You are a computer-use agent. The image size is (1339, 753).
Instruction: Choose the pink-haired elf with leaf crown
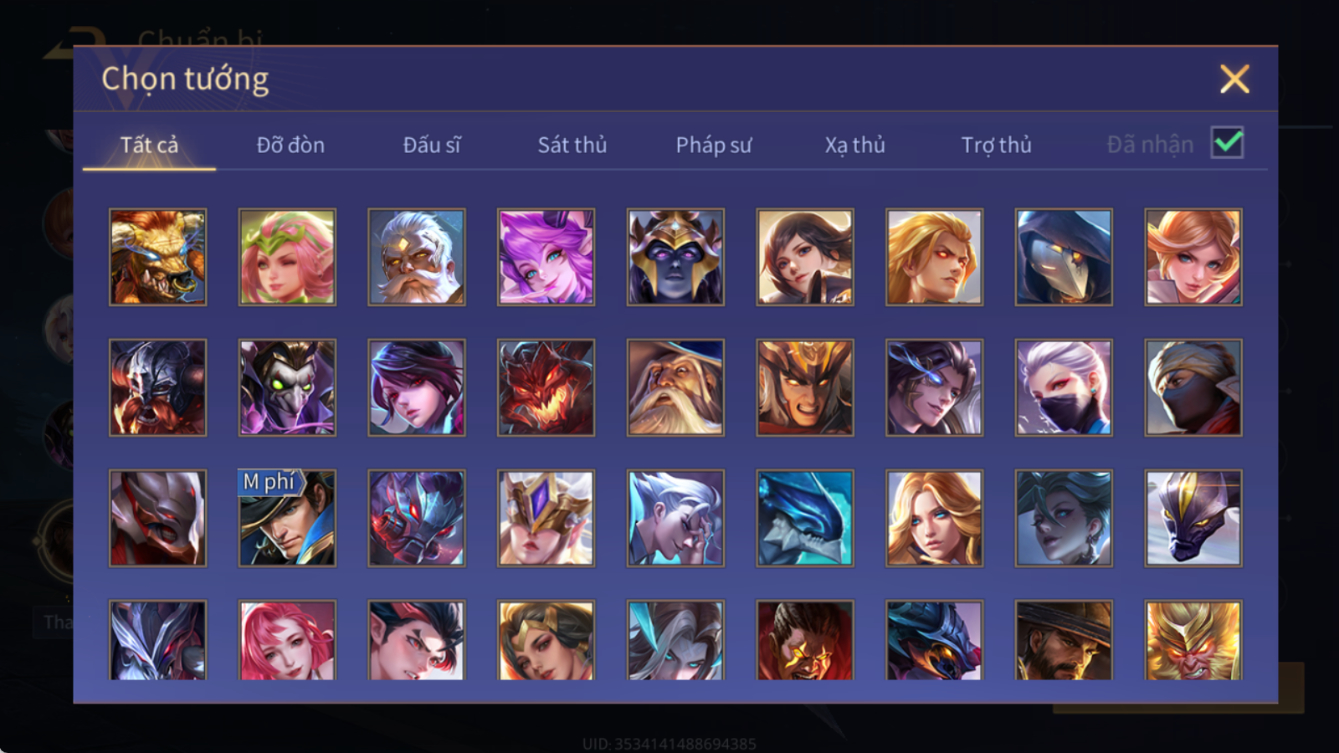click(287, 257)
